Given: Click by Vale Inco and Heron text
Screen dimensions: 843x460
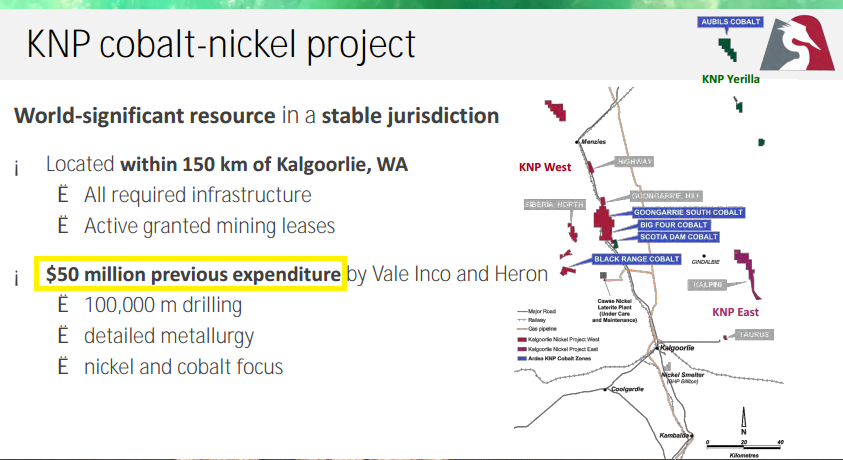Looking at the screenshot, I should pos(447,274).
